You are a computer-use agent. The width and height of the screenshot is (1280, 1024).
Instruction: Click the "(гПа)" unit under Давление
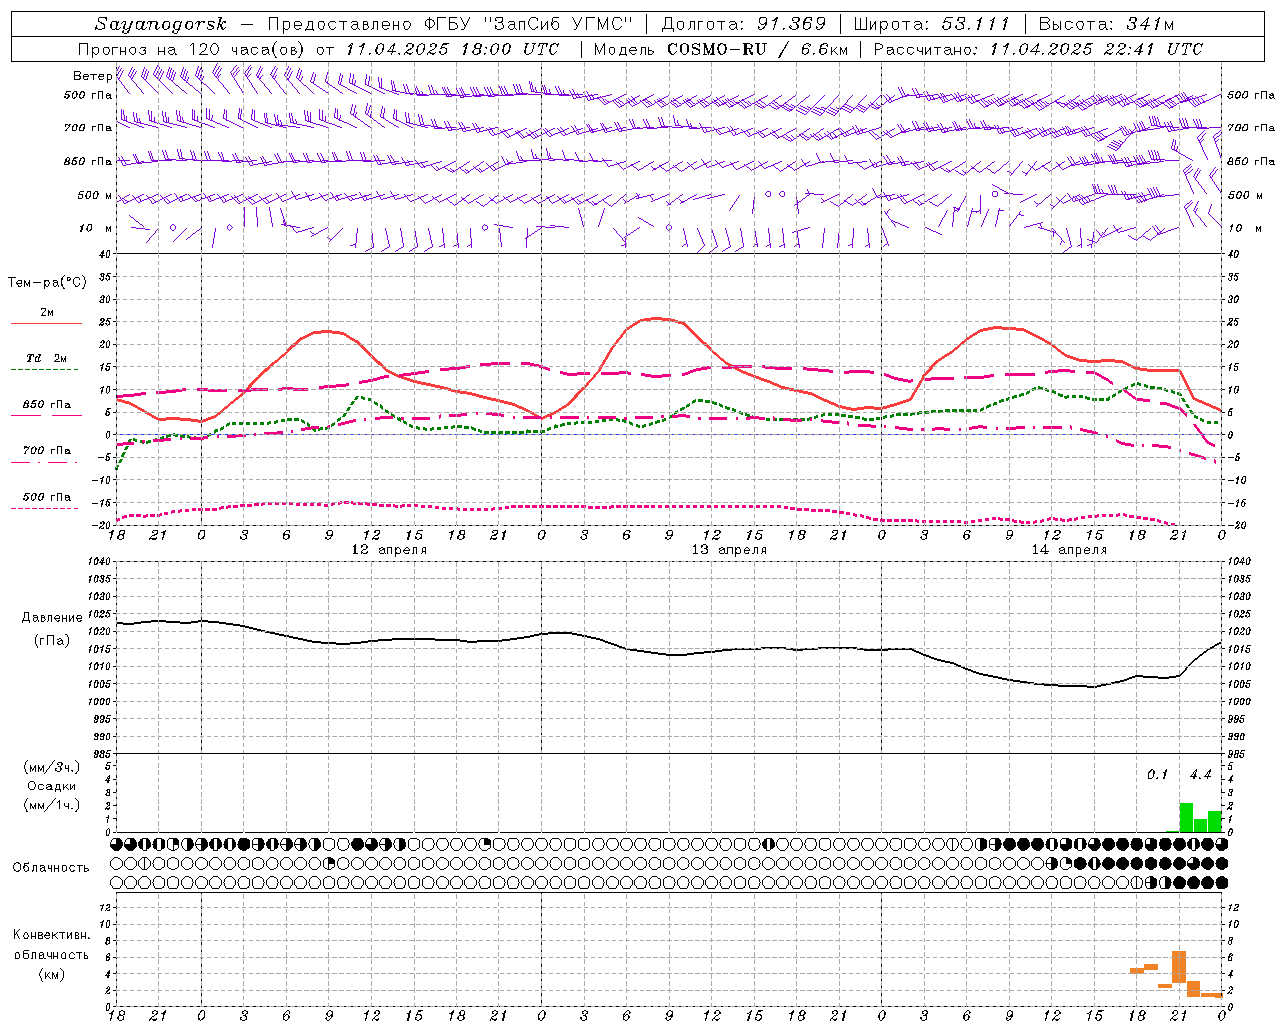52,641
